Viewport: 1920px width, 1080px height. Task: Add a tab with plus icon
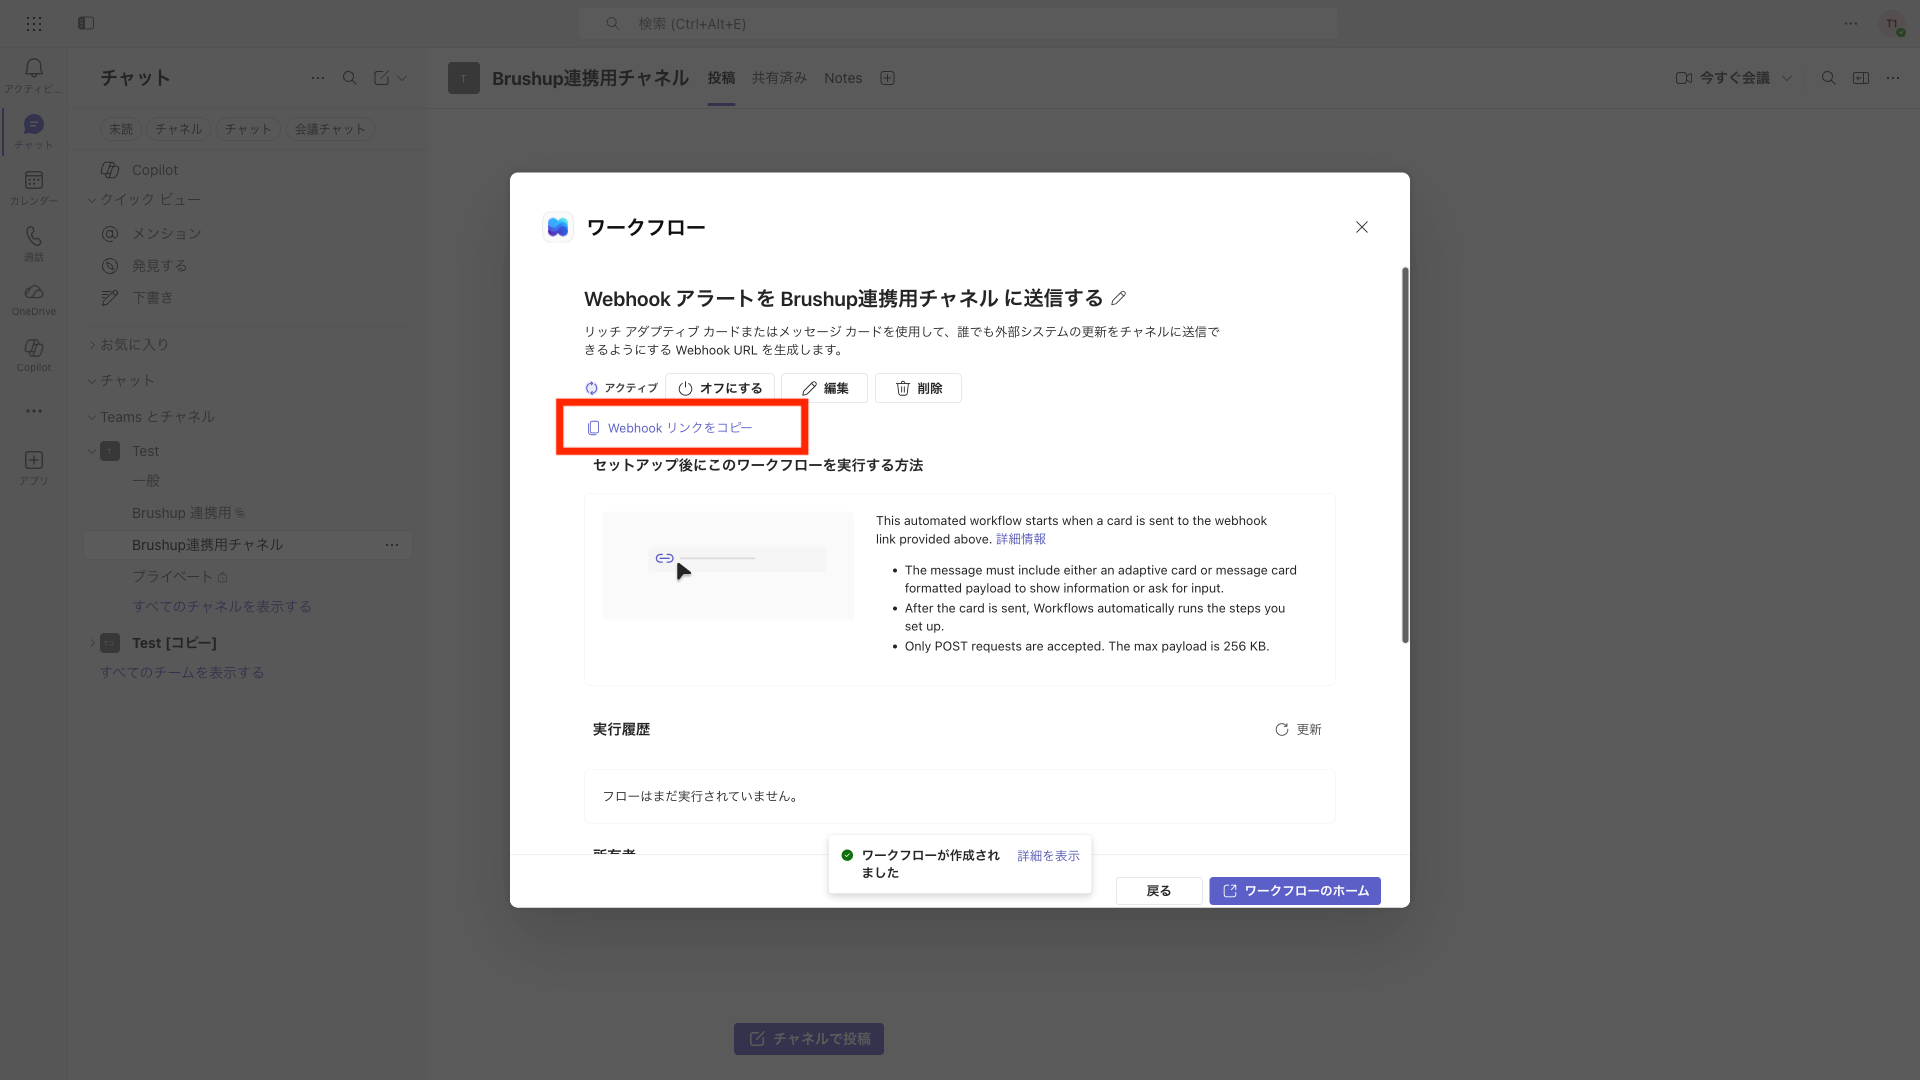coord(887,78)
